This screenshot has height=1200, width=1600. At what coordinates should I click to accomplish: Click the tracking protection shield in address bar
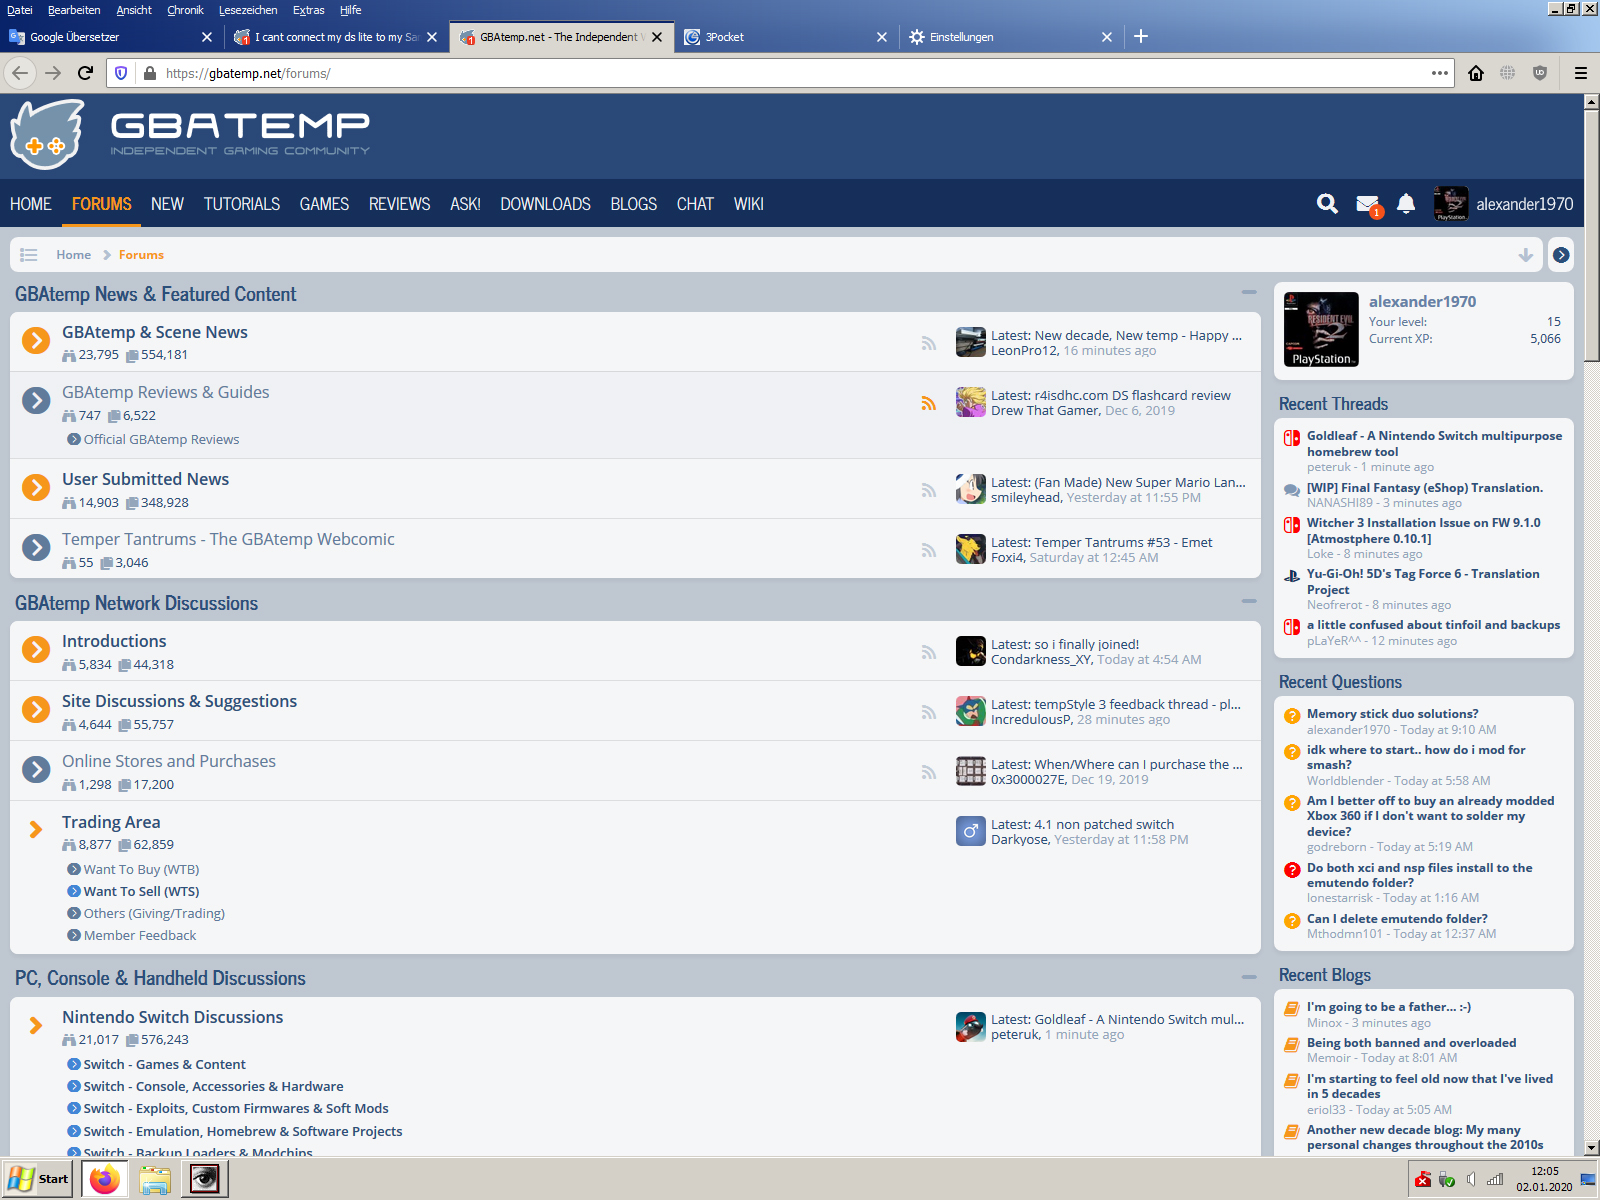pyautogui.click(x=121, y=73)
